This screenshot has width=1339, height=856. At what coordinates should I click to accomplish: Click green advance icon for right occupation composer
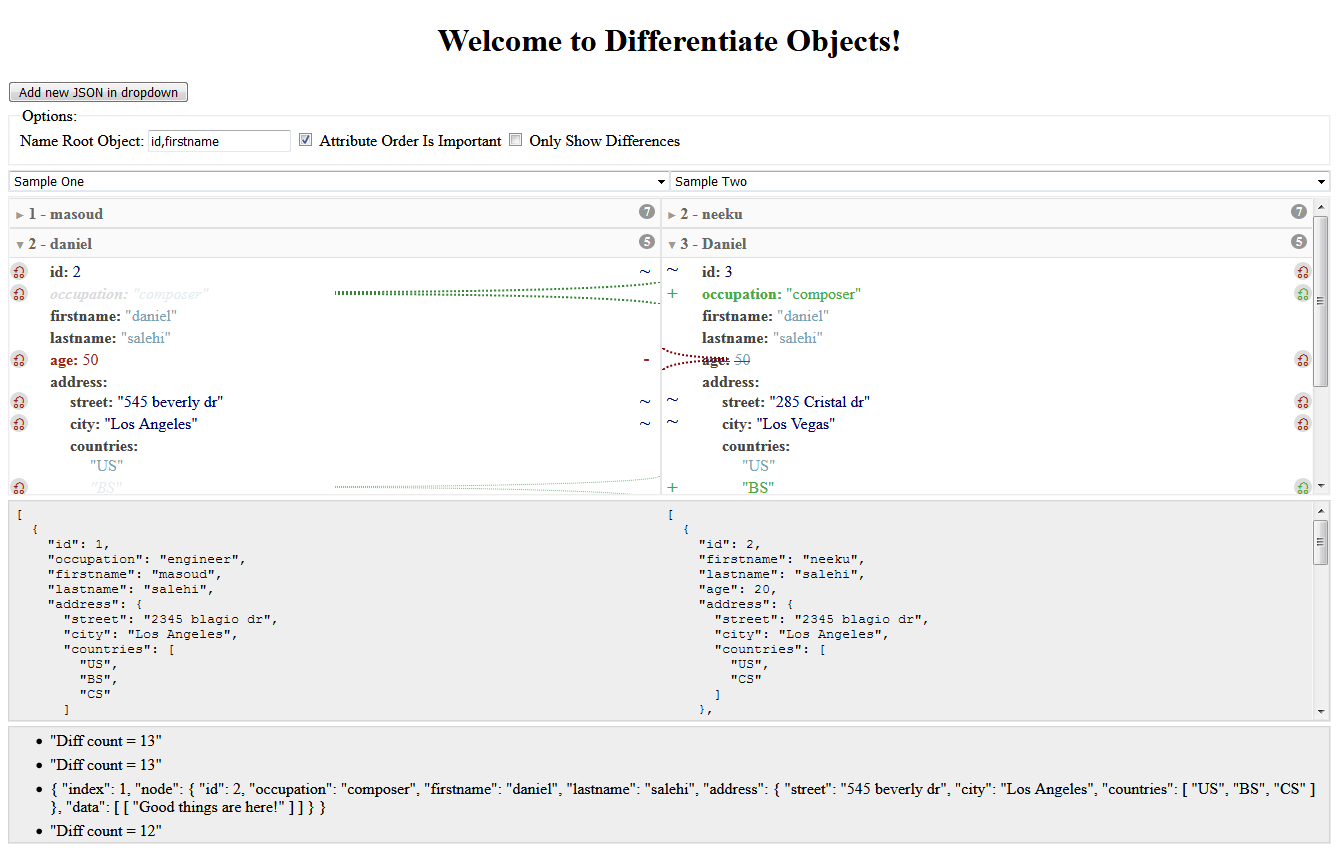(1302, 294)
